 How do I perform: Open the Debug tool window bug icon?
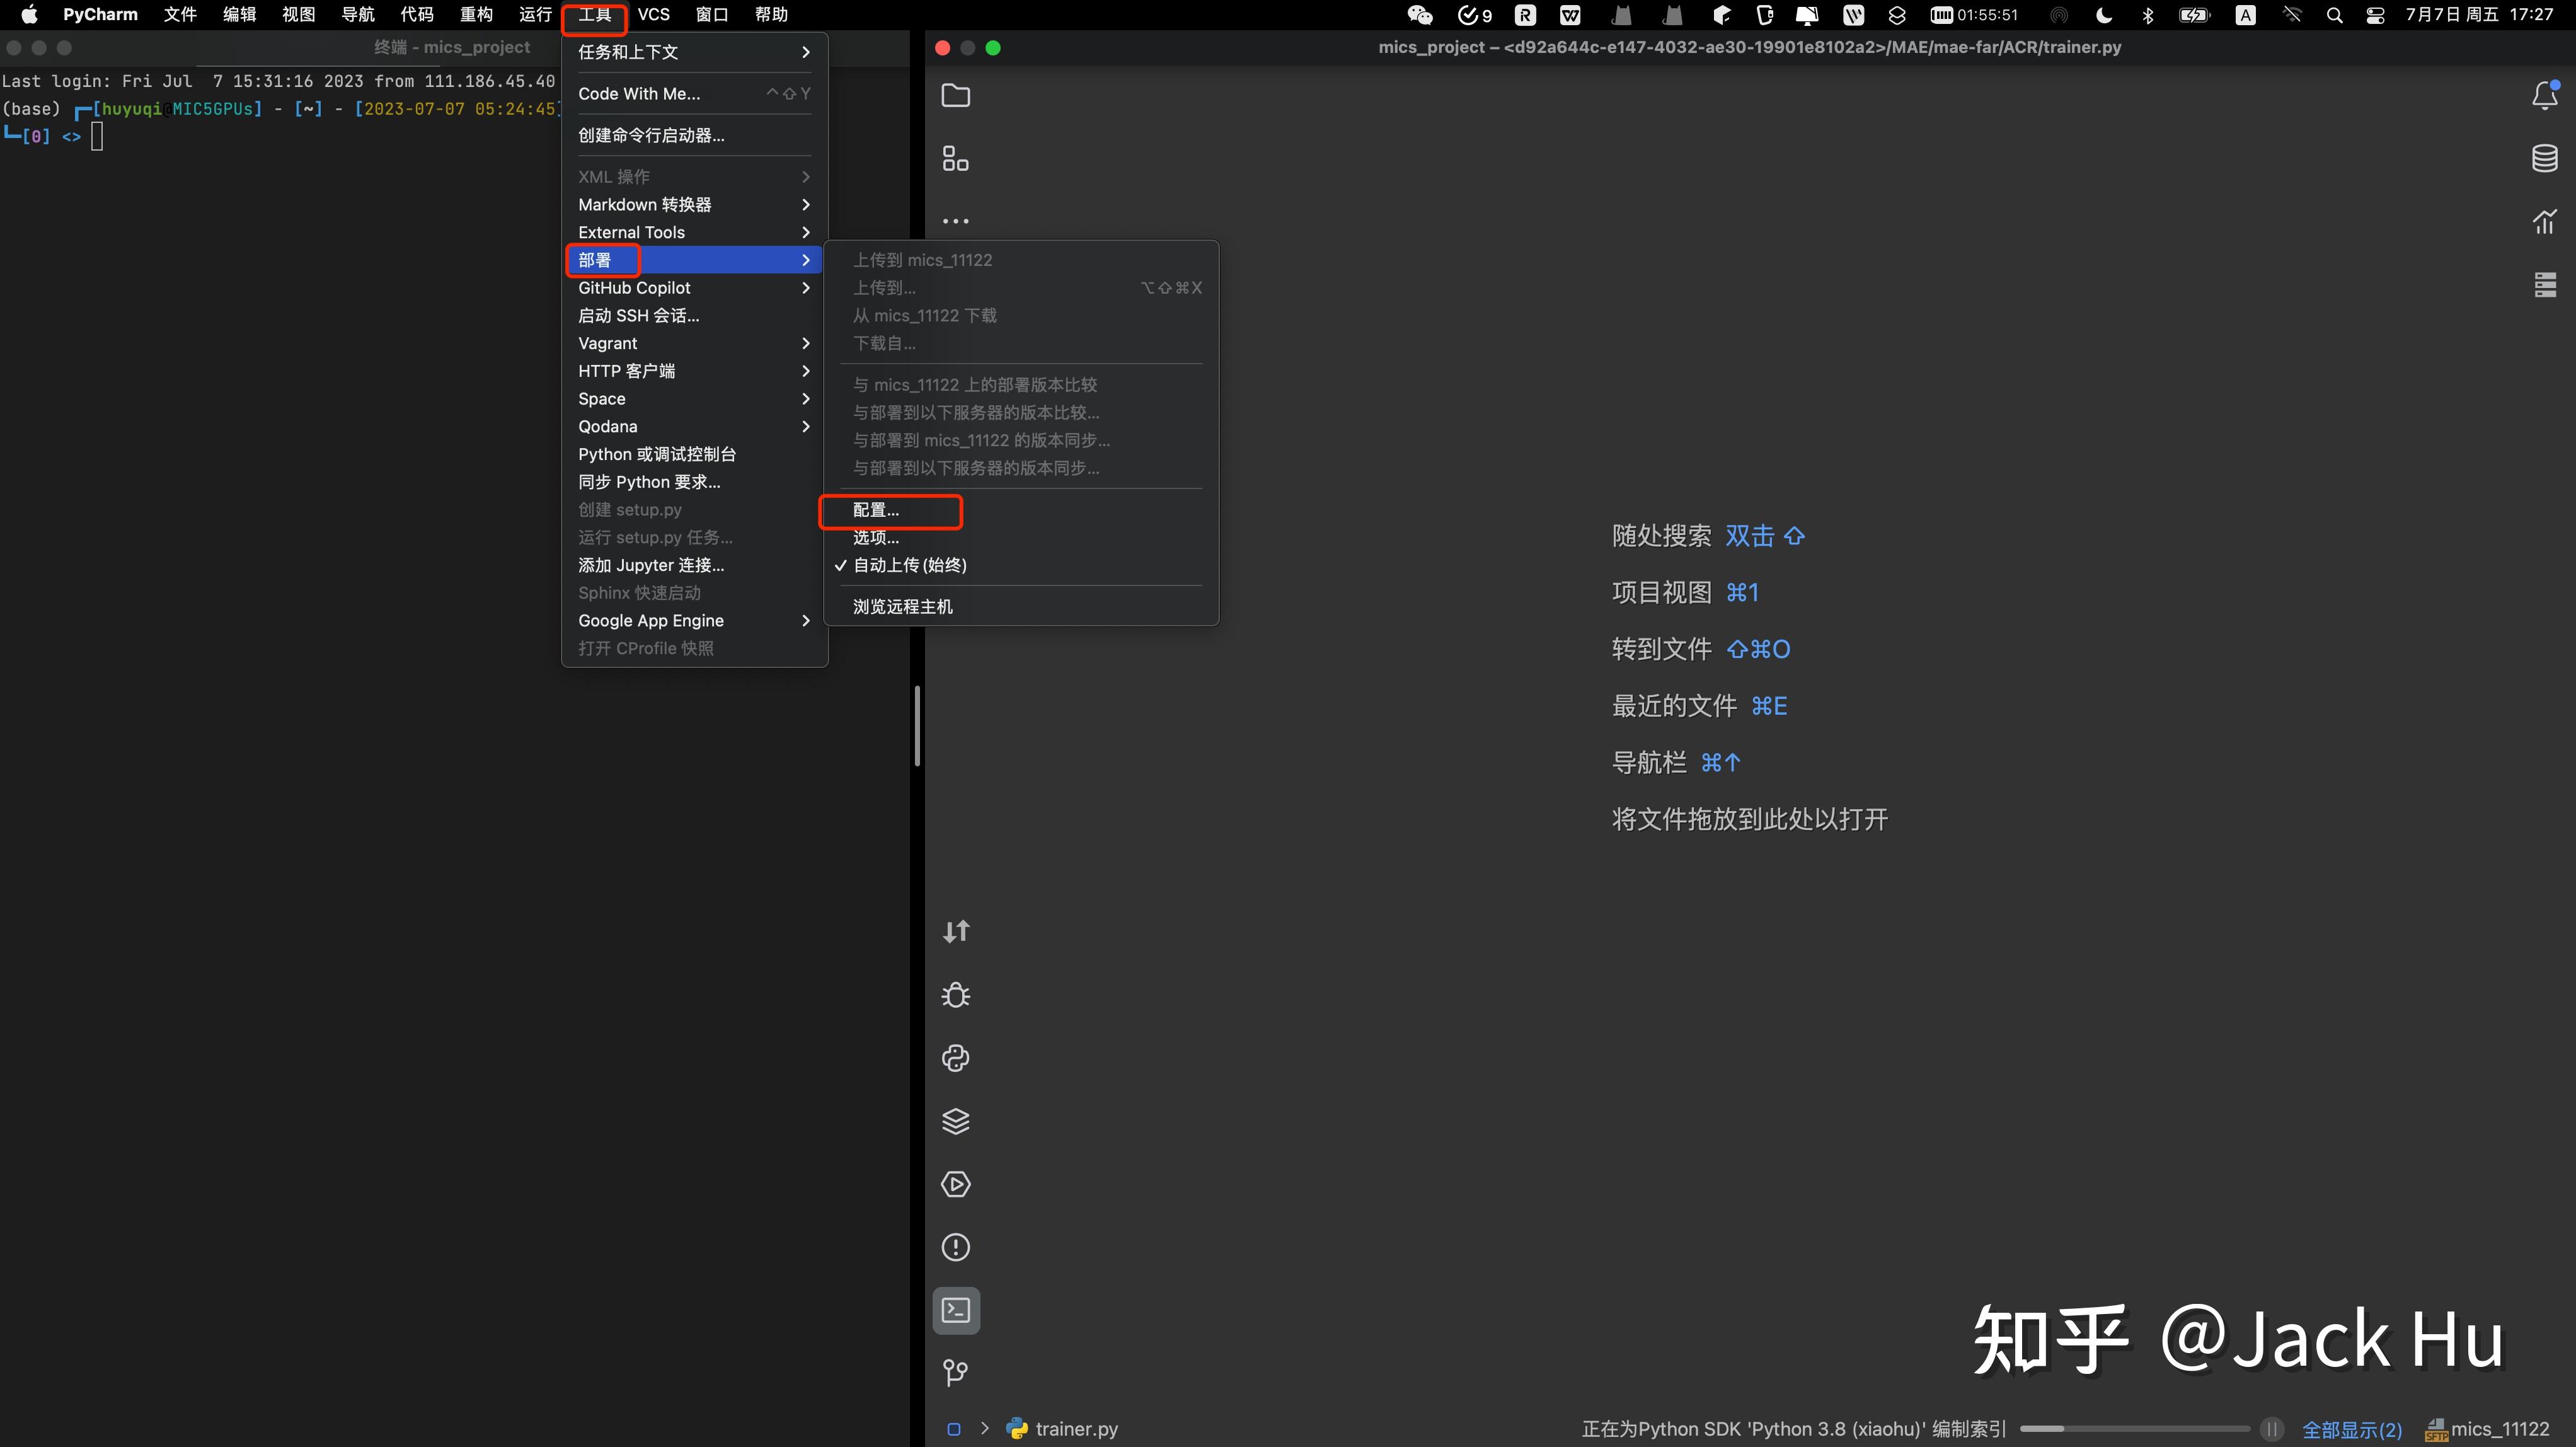pos(955,995)
